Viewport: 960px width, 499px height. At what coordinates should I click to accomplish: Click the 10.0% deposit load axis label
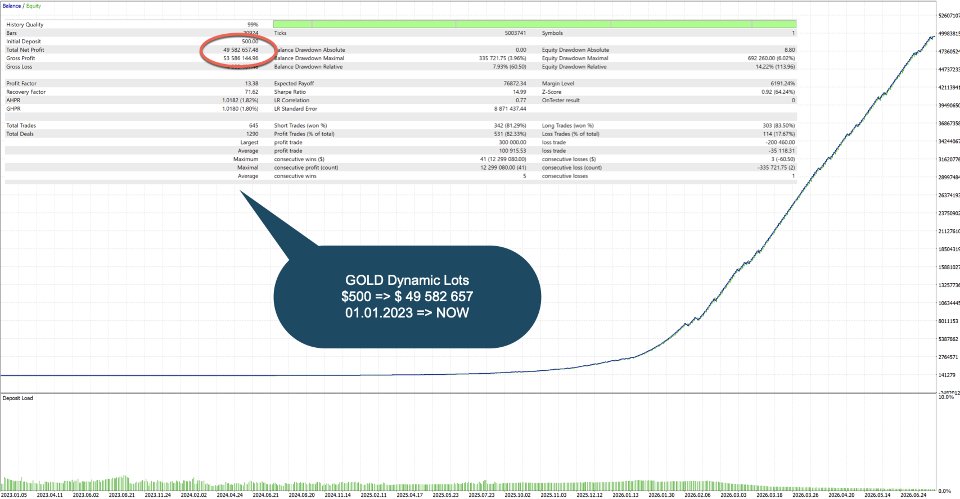(x=945, y=397)
